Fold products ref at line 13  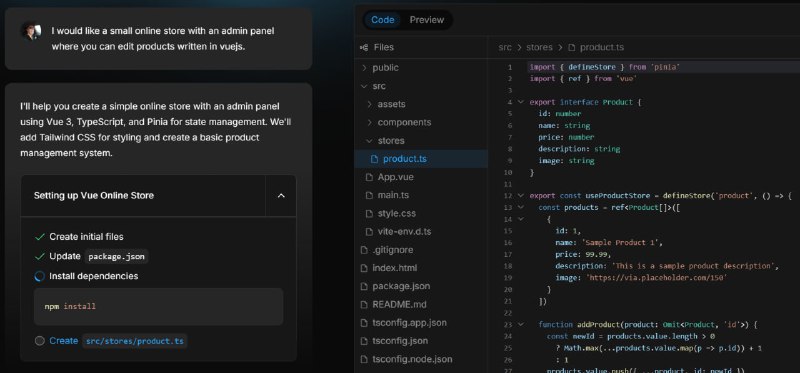pyautogui.click(x=520, y=207)
